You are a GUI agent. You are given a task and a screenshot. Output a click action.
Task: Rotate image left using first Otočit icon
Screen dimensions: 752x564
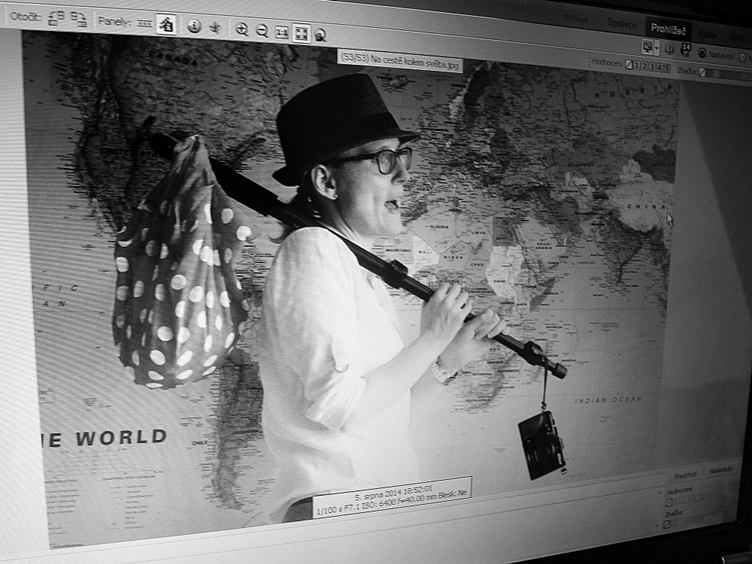(57, 18)
